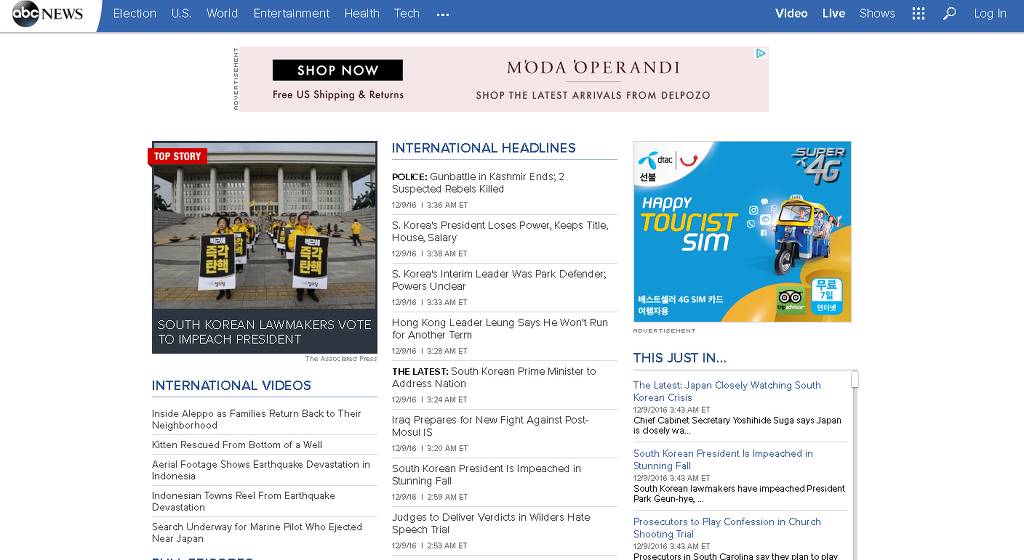Image resolution: width=1024 pixels, height=560 pixels.
Task: Go to the Entertainment section
Action: 291,14
